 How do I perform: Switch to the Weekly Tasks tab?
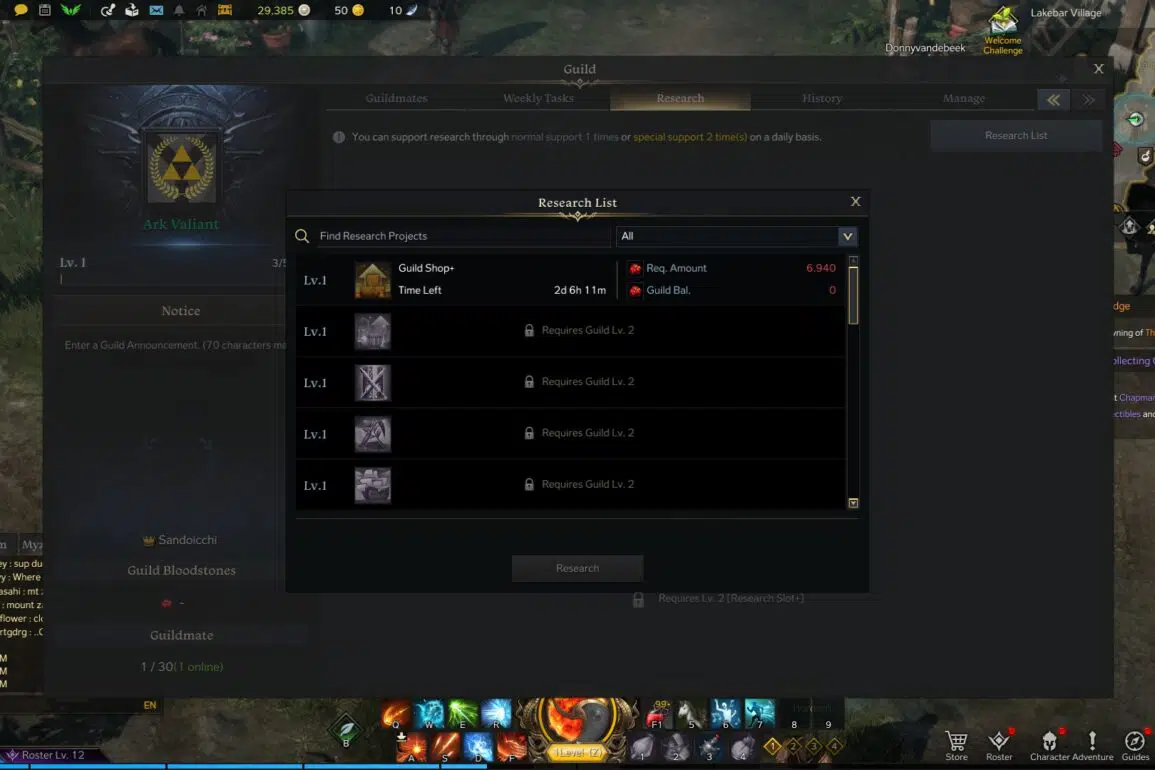[538, 98]
